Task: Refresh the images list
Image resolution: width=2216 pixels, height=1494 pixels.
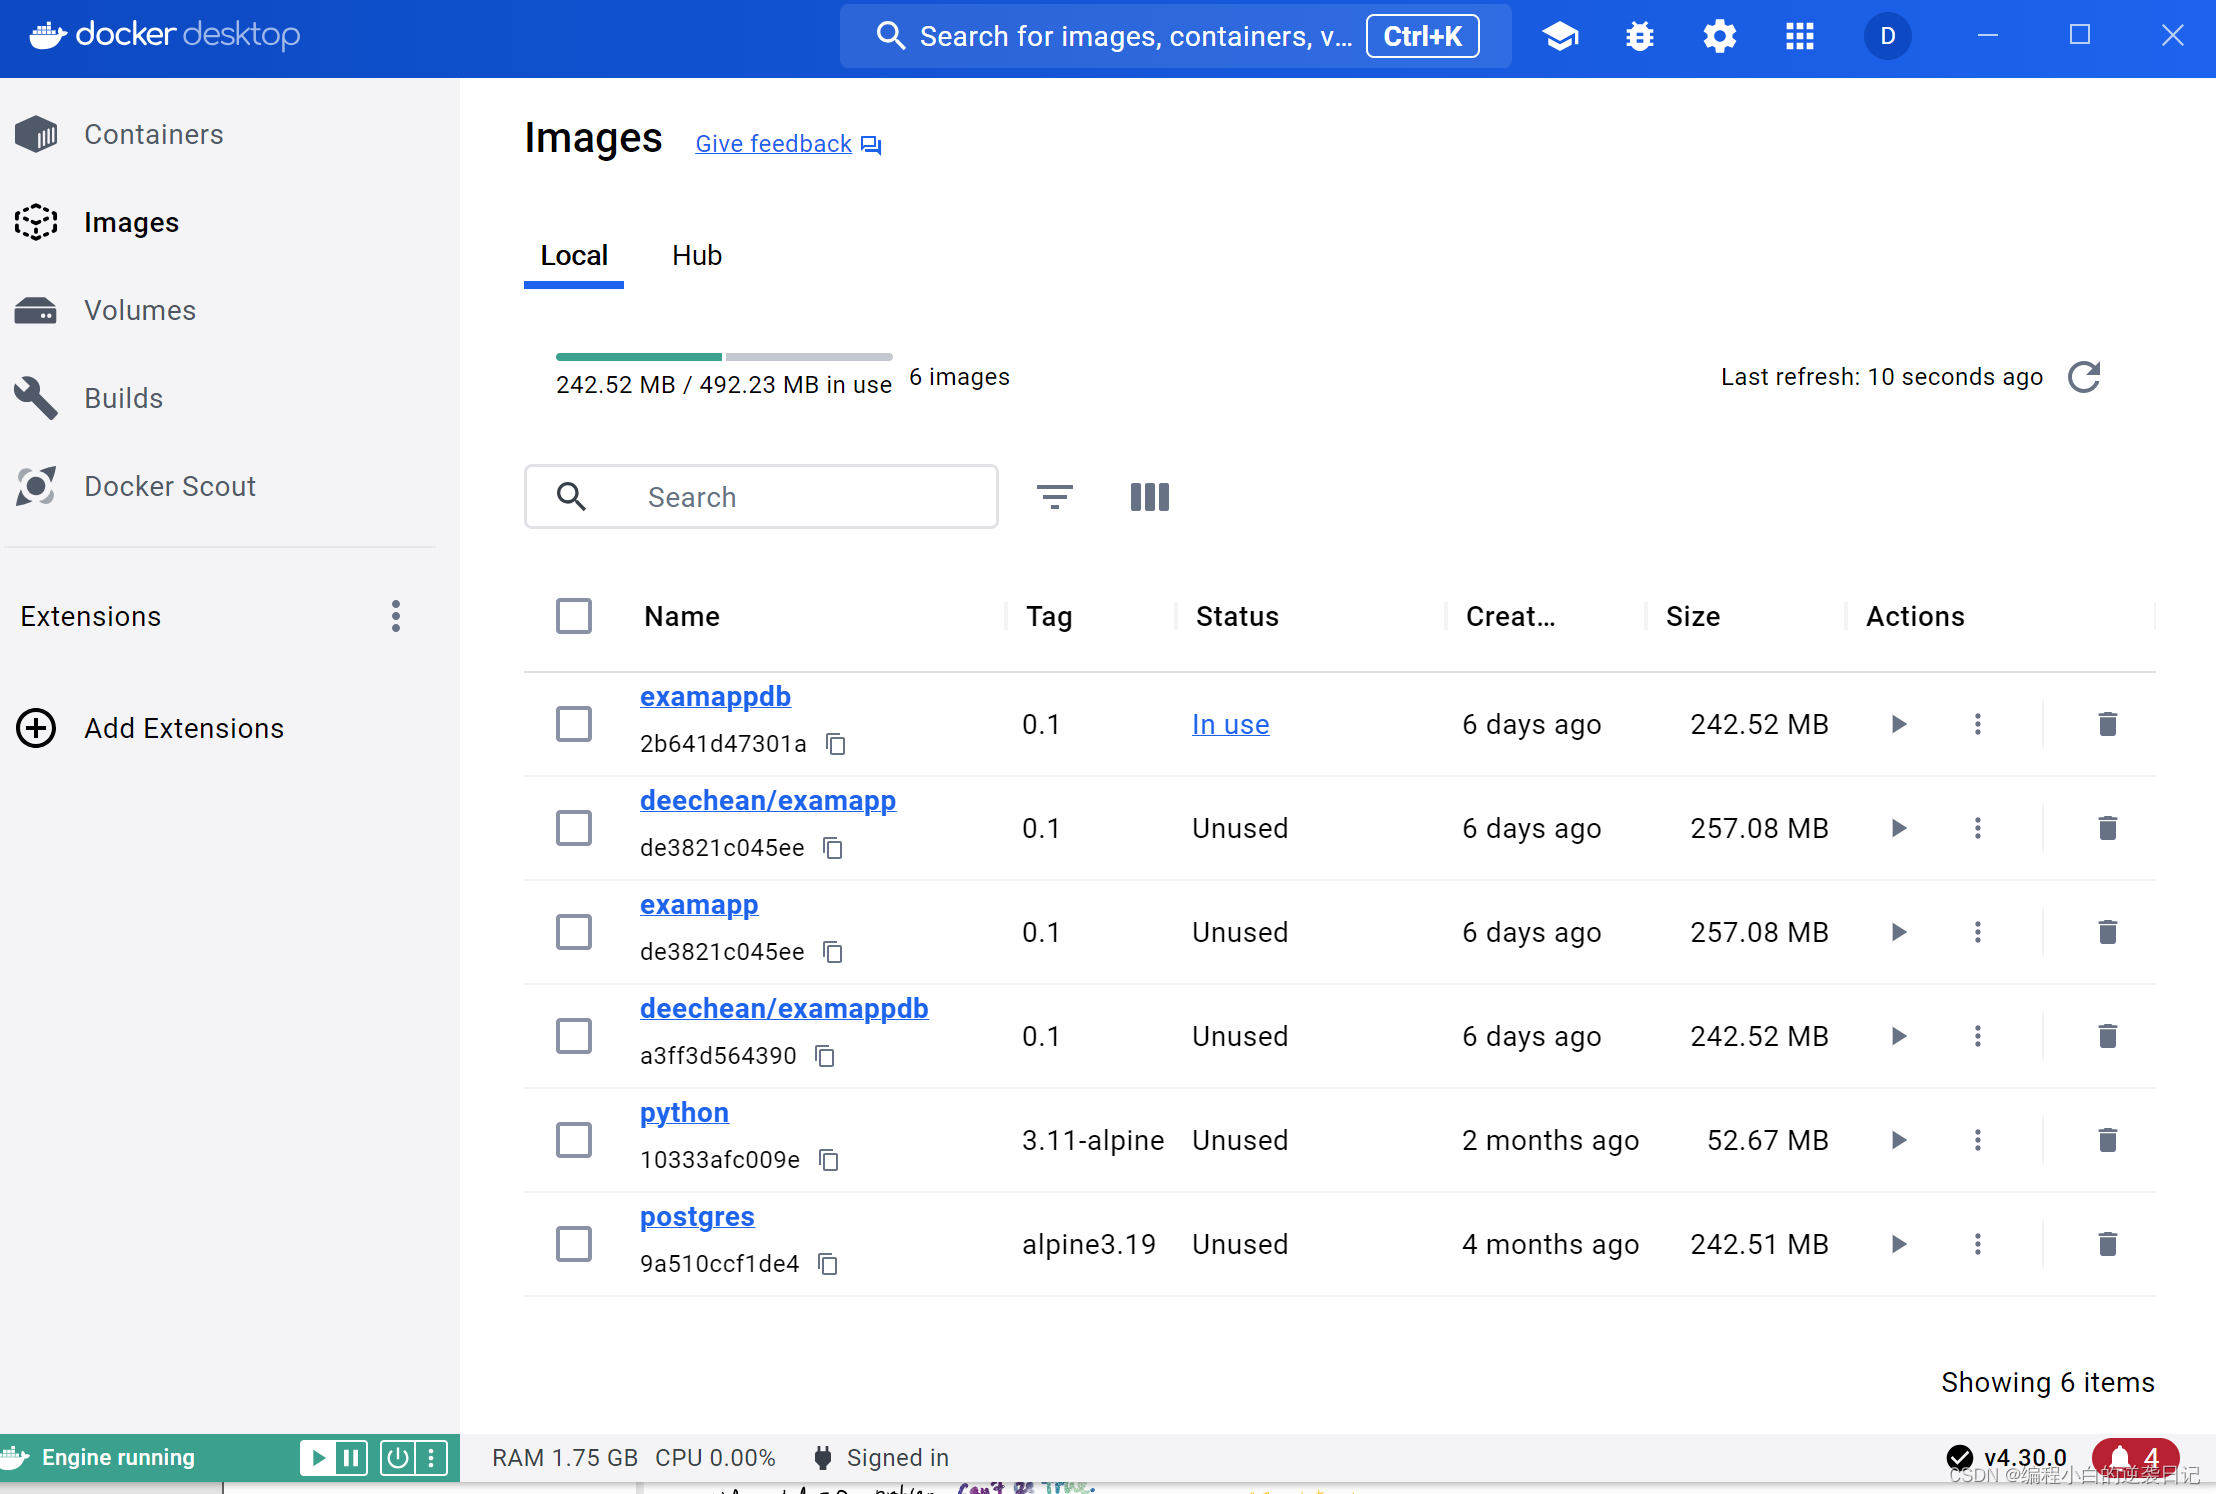Action: click(2084, 377)
